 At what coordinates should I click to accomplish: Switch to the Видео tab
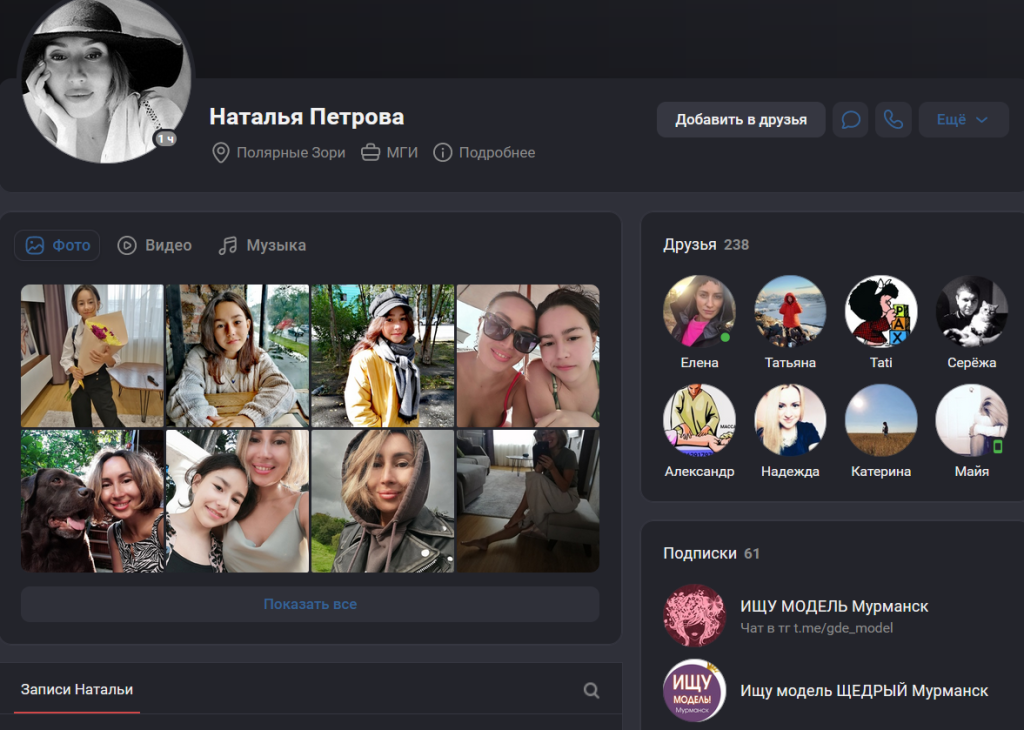point(155,246)
